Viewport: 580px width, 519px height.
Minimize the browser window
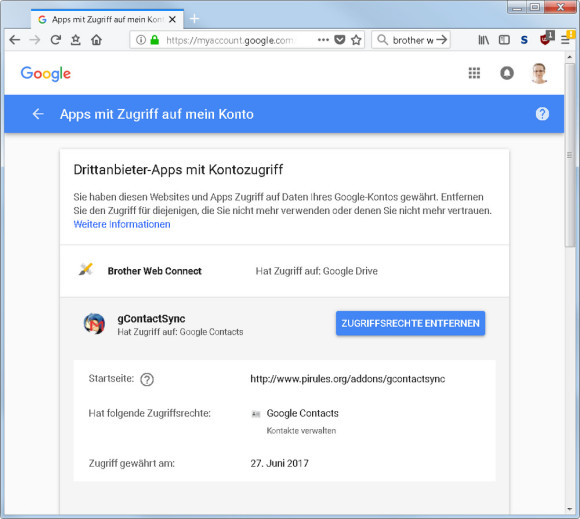pos(517,7)
